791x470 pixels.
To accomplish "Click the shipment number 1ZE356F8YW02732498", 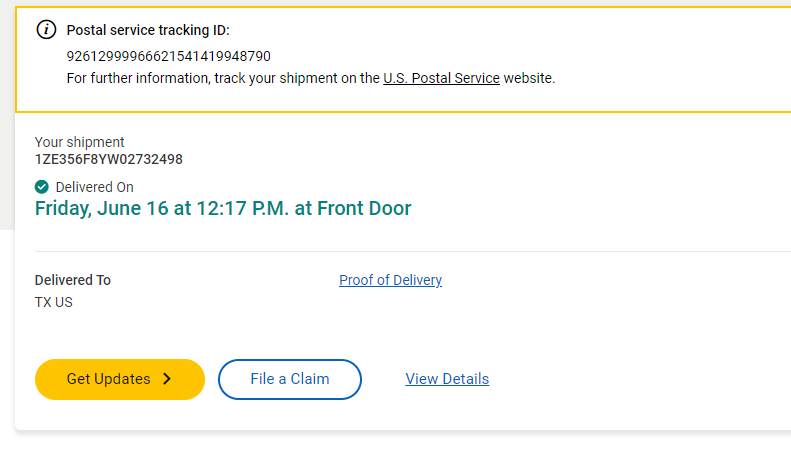I will click(x=108, y=159).
